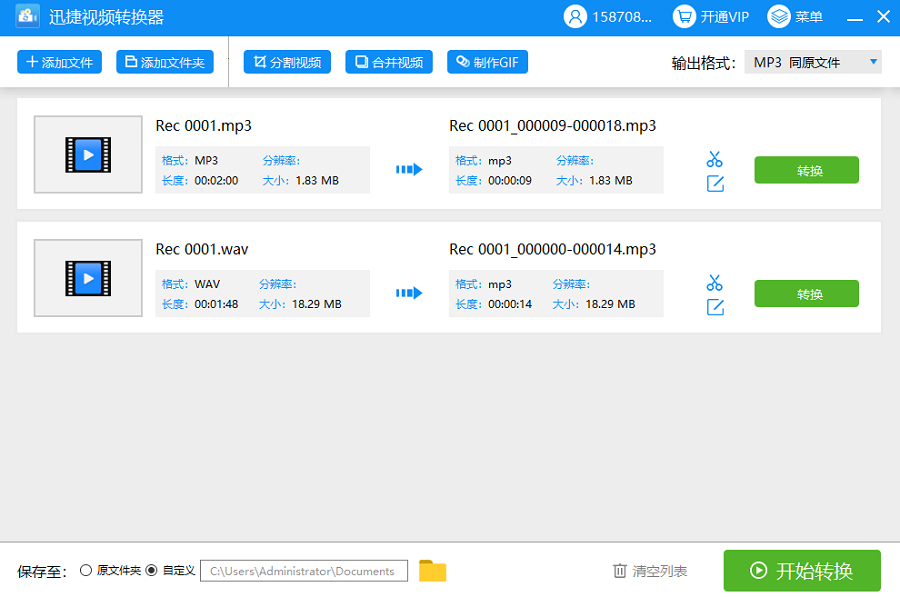Click the source format value WAV
This screenshot has width=900, height=597.
point(207,284)
